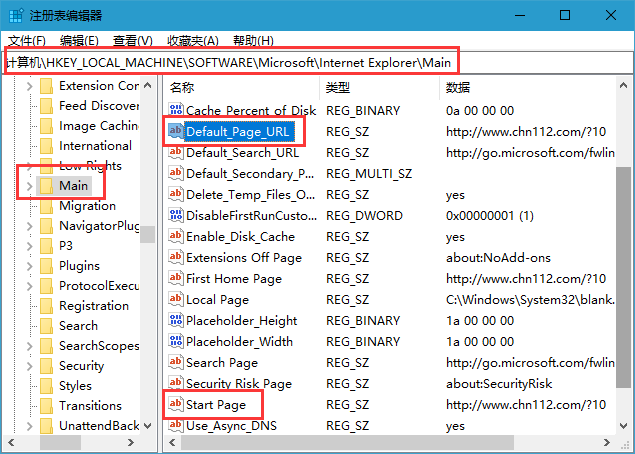Expand the Main key chevron
This screenshot has width=635, height=454.
click(29, 186)
